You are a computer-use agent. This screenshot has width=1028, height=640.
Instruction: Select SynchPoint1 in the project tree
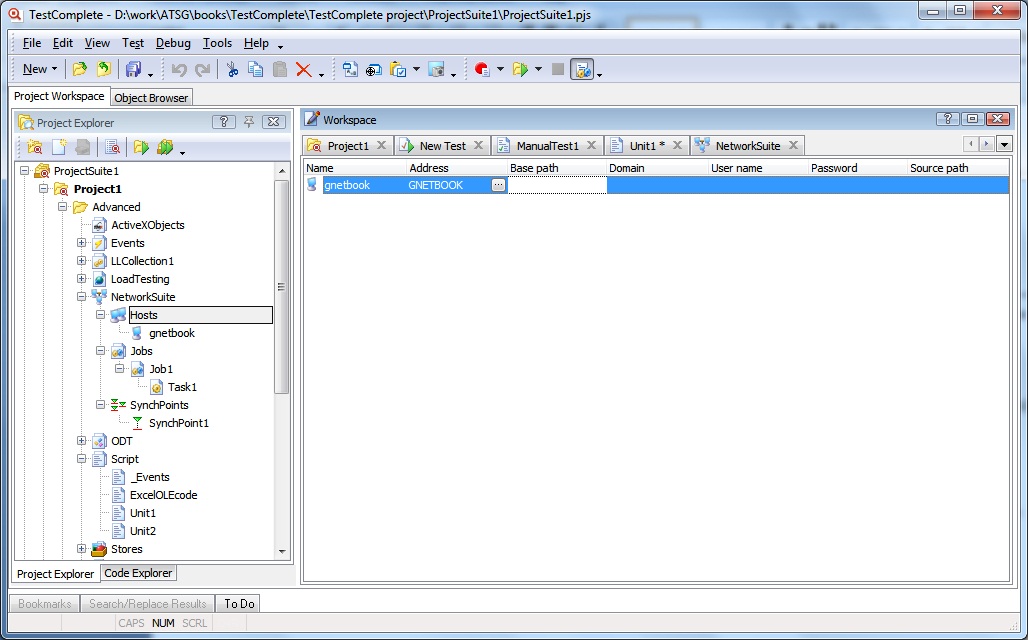click(x=178, y=423)
